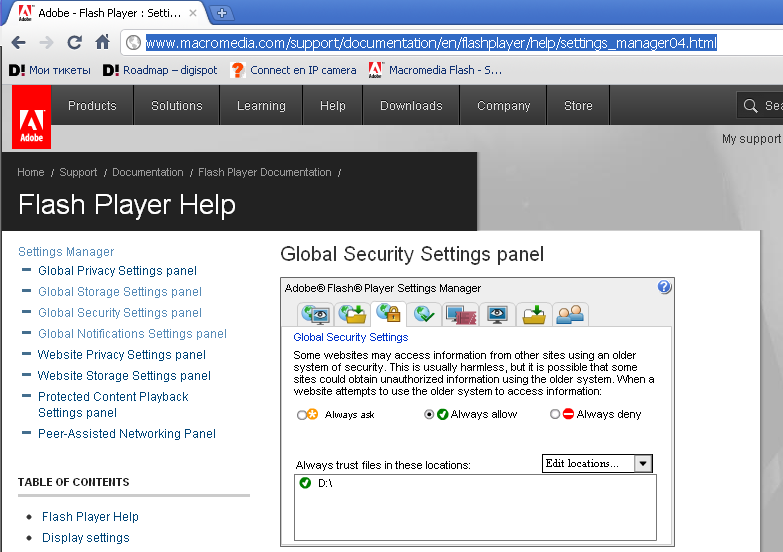Select the Always allow radio button
The height and width of the screenshot is (552, 783).
430,414
